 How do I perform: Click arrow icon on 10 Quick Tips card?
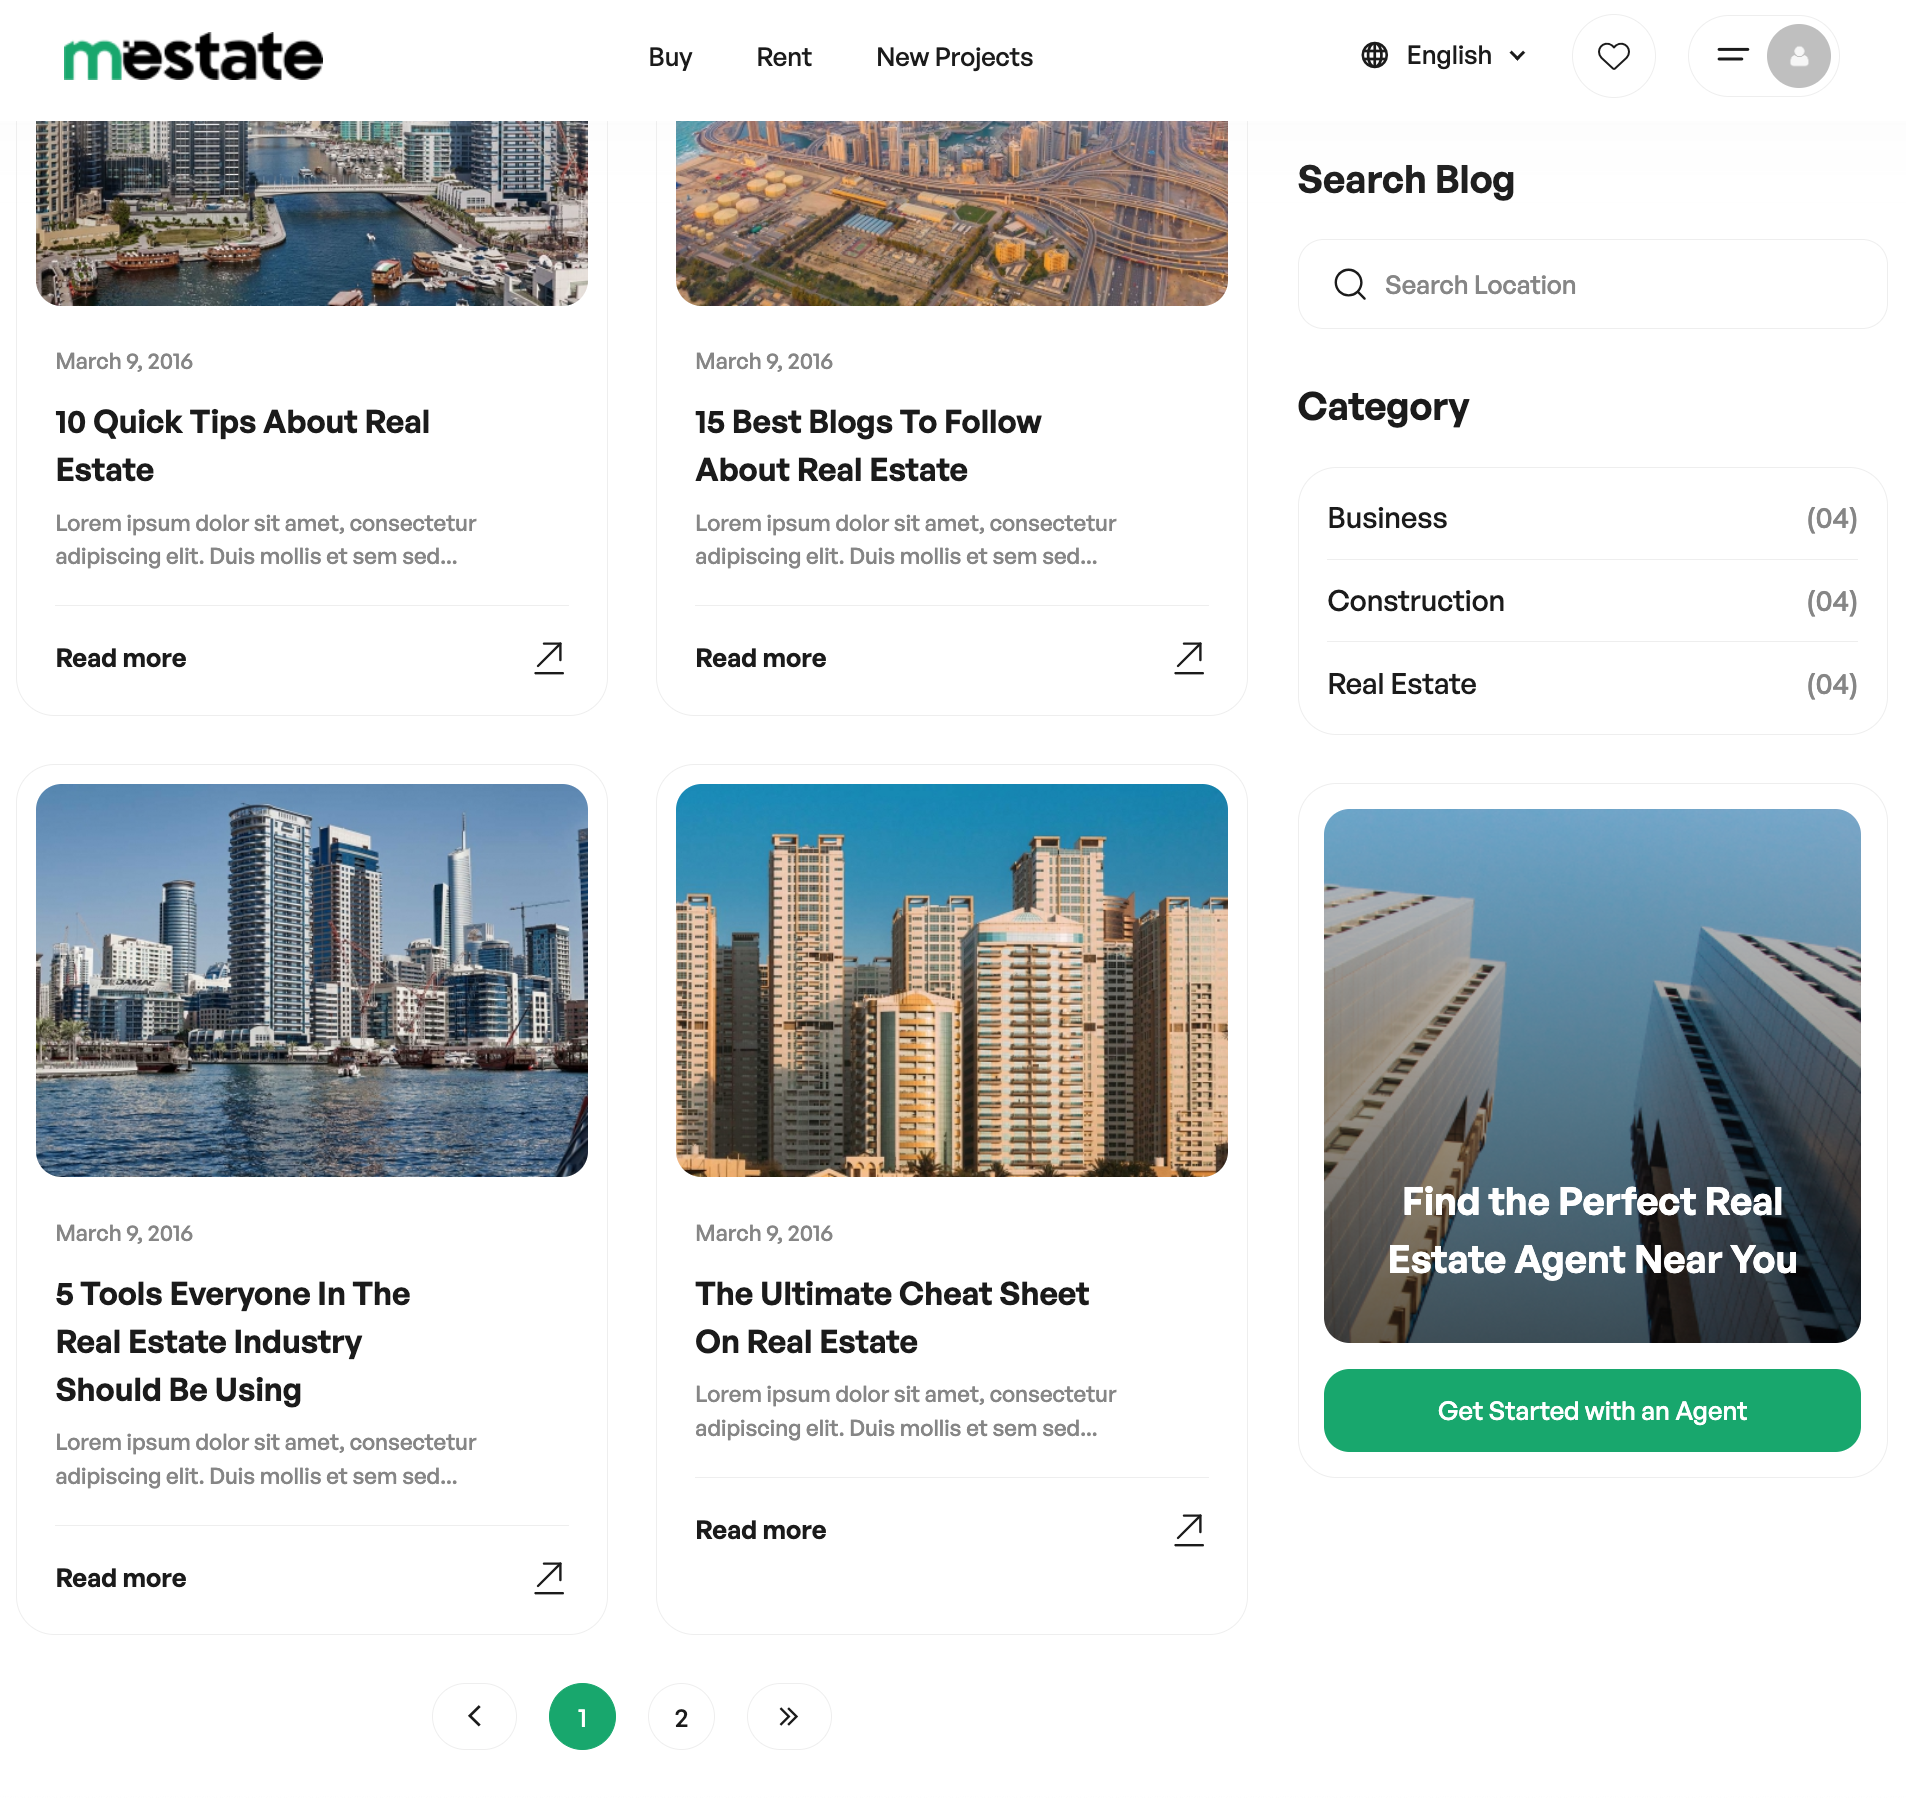549,658
